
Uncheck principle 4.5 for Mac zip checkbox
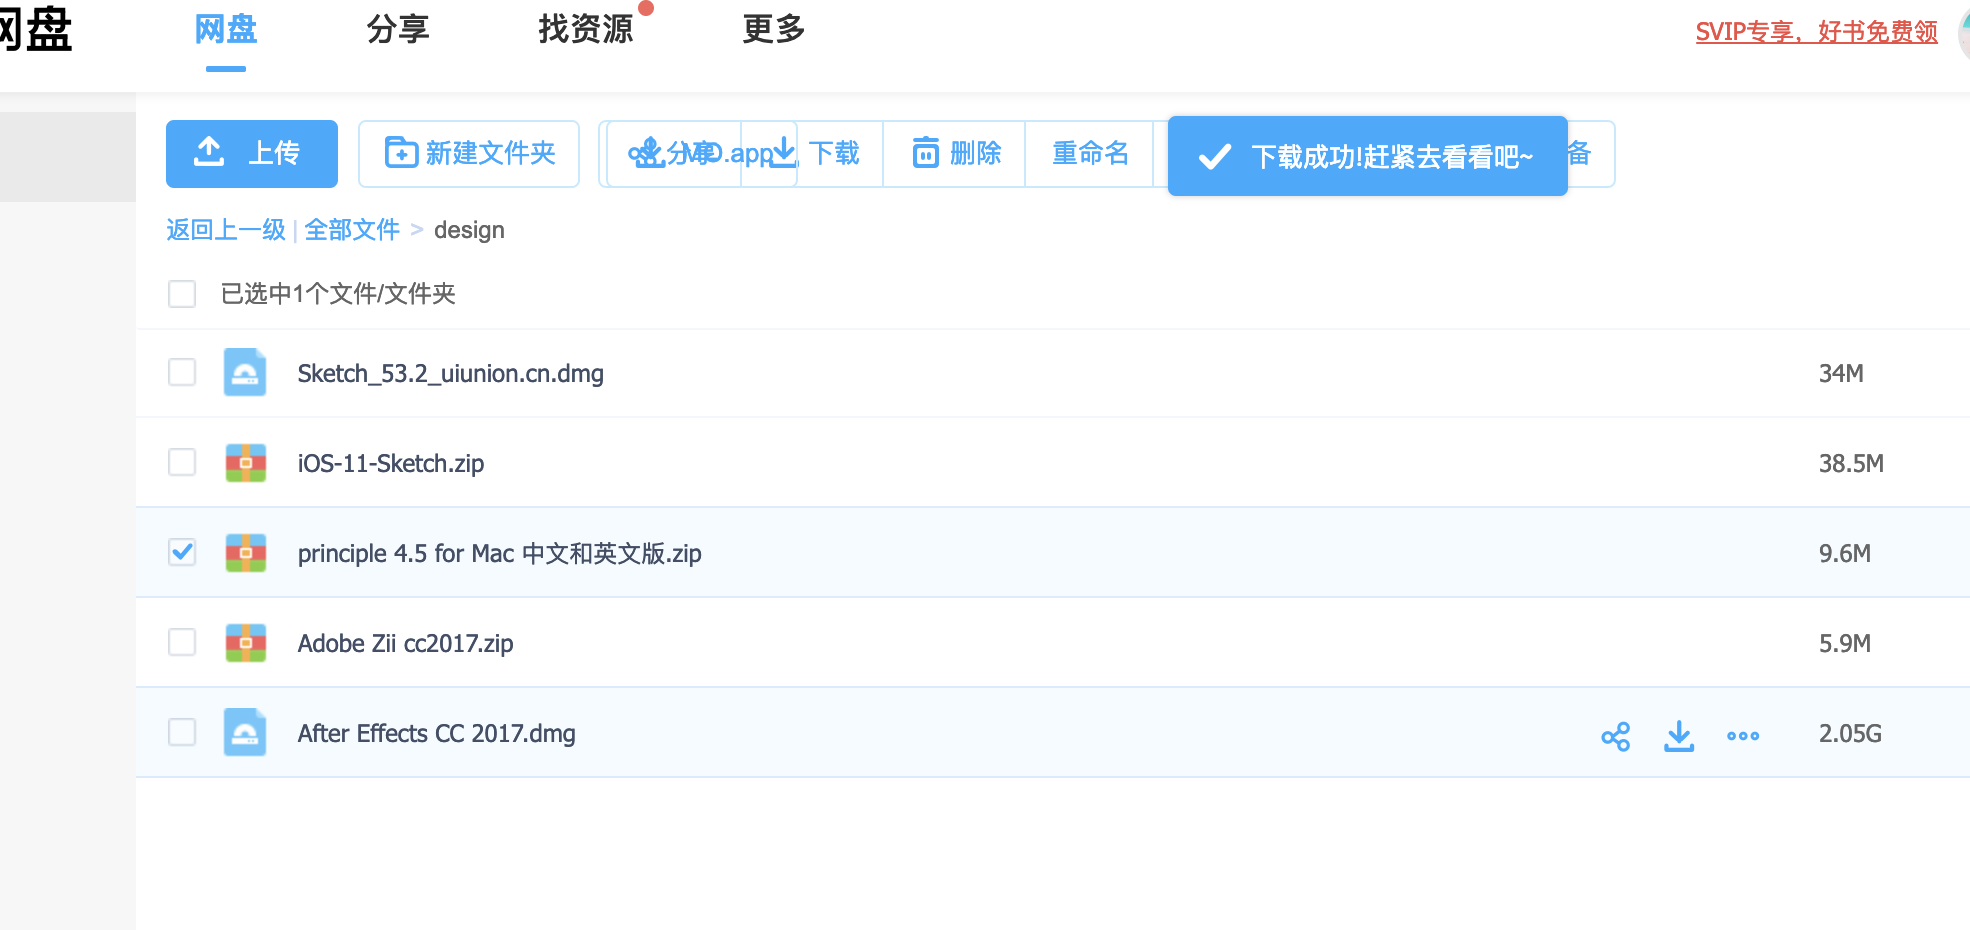(x=182, y=552)
